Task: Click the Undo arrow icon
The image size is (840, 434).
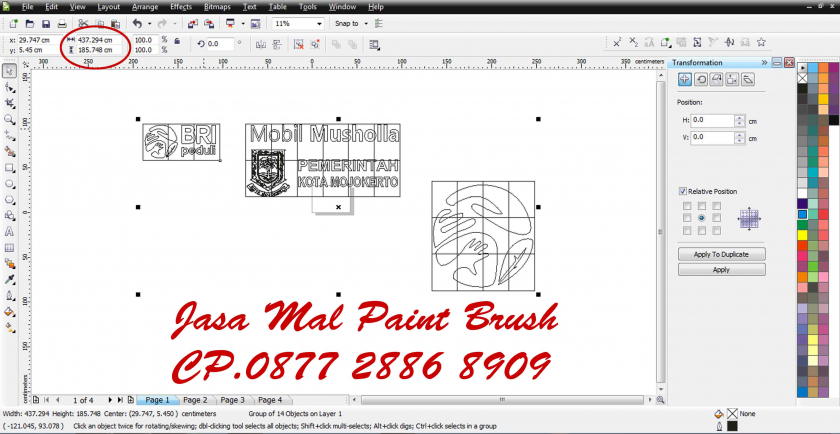Action: 137,23
